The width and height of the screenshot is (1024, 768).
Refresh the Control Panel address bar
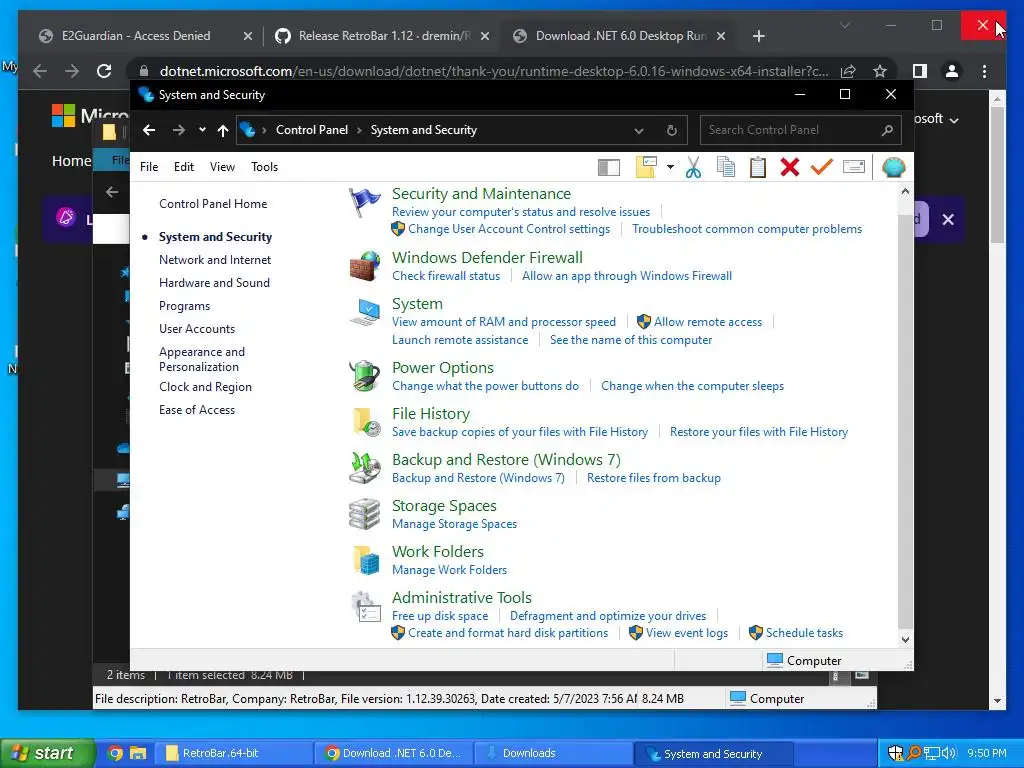[671, 130]
